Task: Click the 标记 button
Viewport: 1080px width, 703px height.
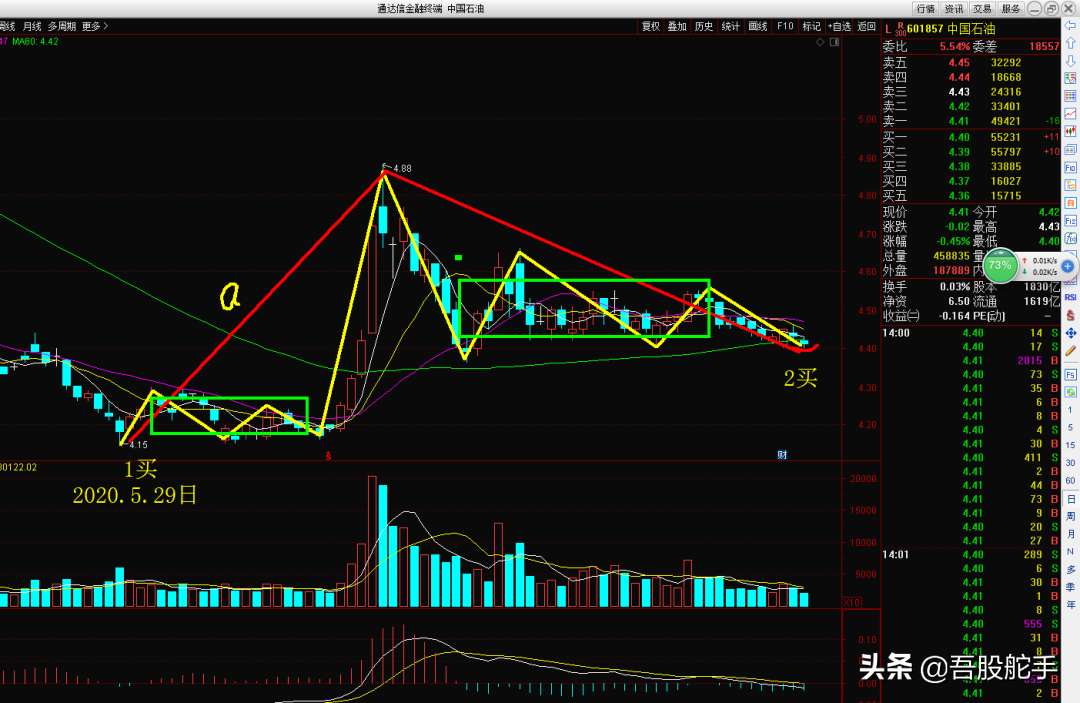Action: point(811,26)
